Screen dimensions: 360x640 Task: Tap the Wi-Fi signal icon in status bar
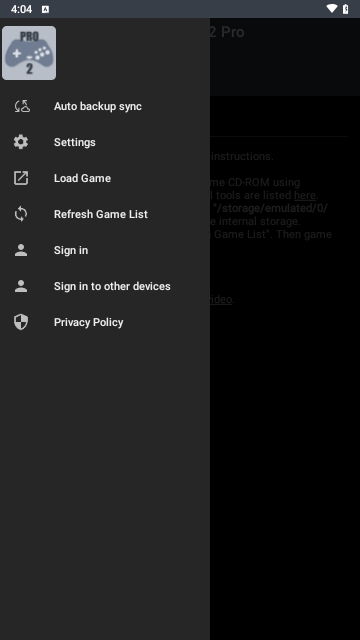pyautogui.click(x=332, y=9)
